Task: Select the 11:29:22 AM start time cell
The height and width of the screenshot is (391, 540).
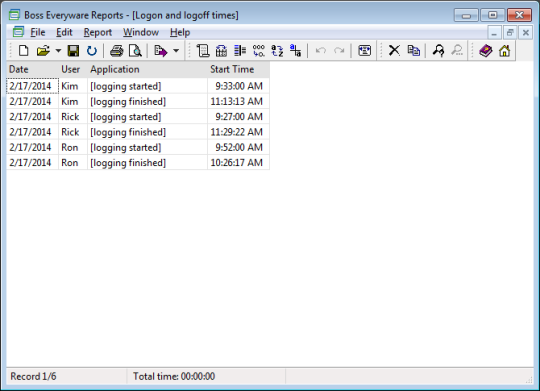Action: pyautogui.click(x=238, y=132)
